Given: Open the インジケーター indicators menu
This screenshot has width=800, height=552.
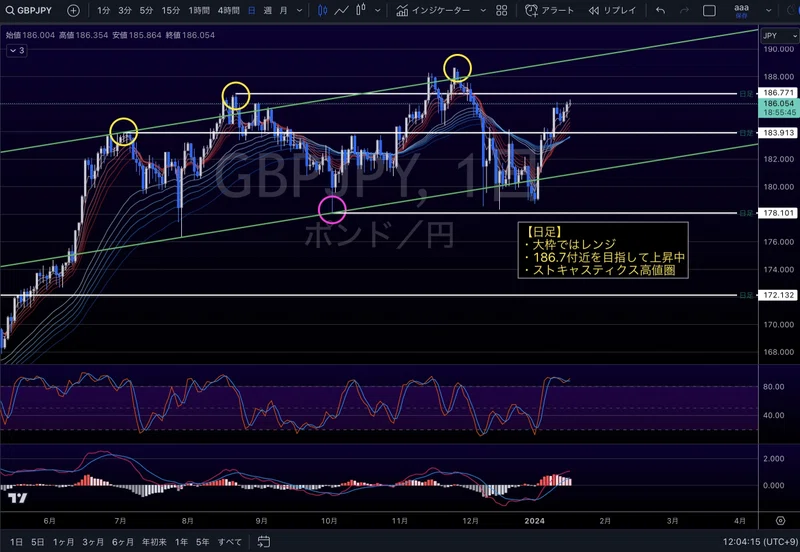Looking at the screenshot, I should [433, 10].
